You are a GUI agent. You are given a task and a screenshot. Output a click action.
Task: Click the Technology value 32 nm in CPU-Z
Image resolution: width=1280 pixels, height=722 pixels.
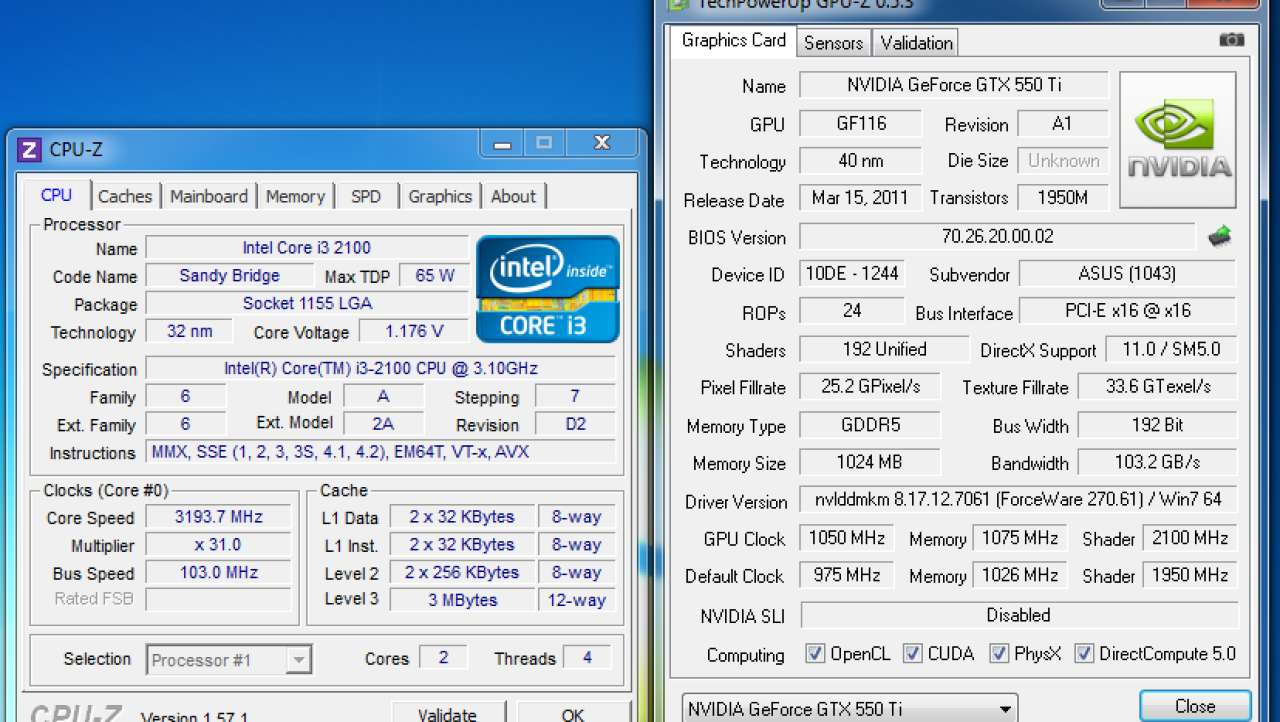click(189, 331)
